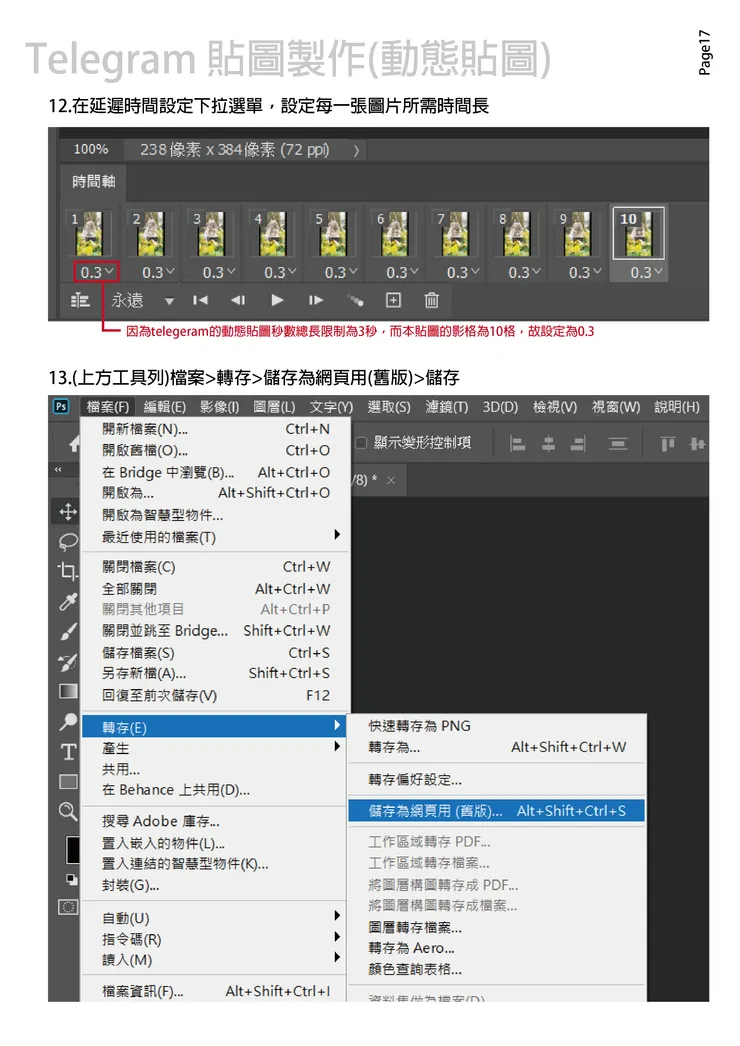Click align horizontal centers icon

[548, 444]
